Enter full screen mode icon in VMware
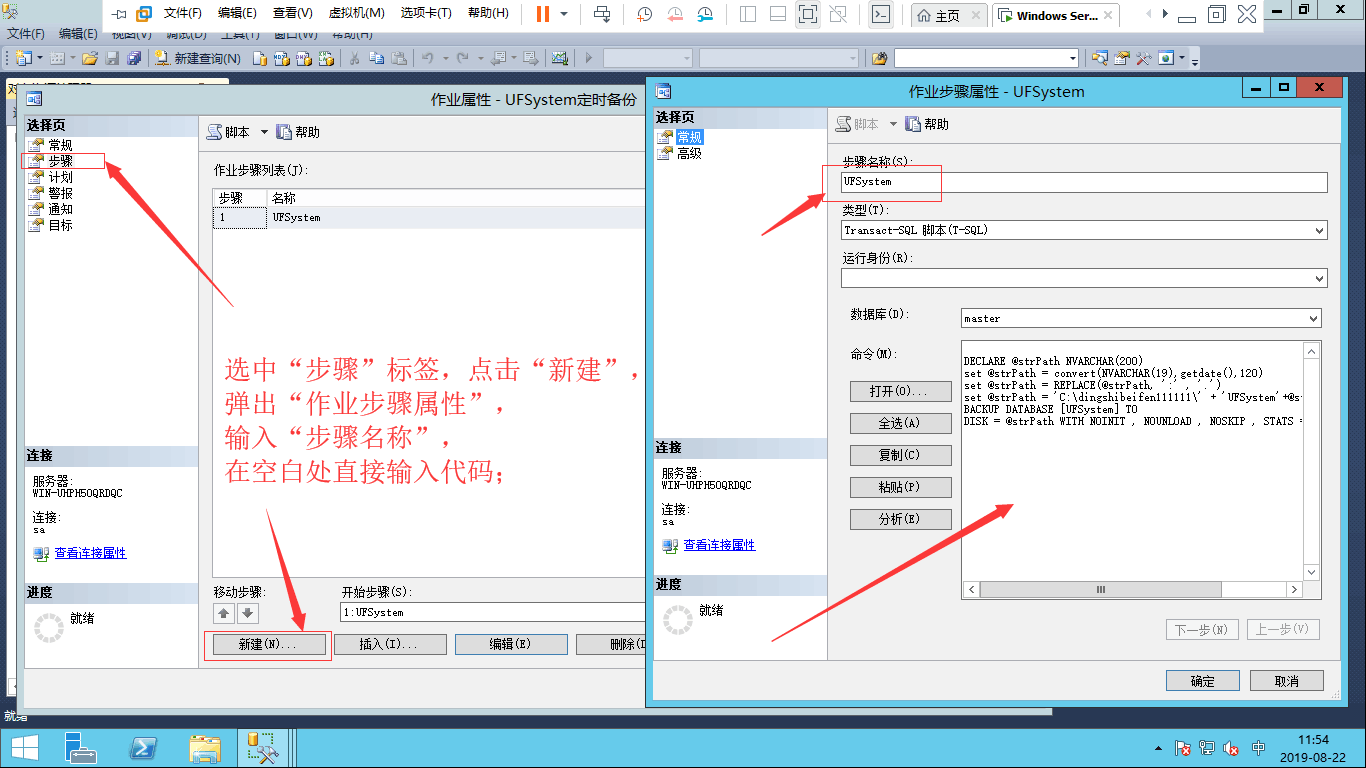The width and height of the screenshot is (1366, 768). click(x=808, y=14)
